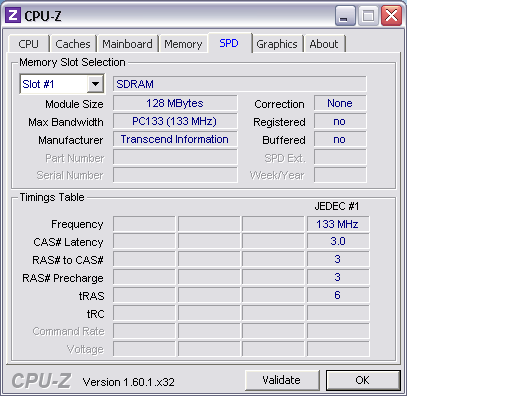This screenshot has height=396, width=512.
Task: Click the Registered value no
Action: 340,121
